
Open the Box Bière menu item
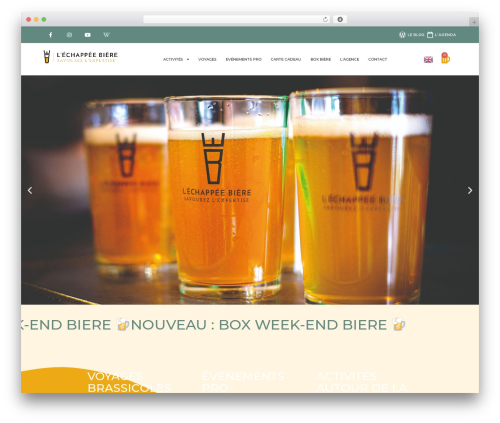(321, 59)
